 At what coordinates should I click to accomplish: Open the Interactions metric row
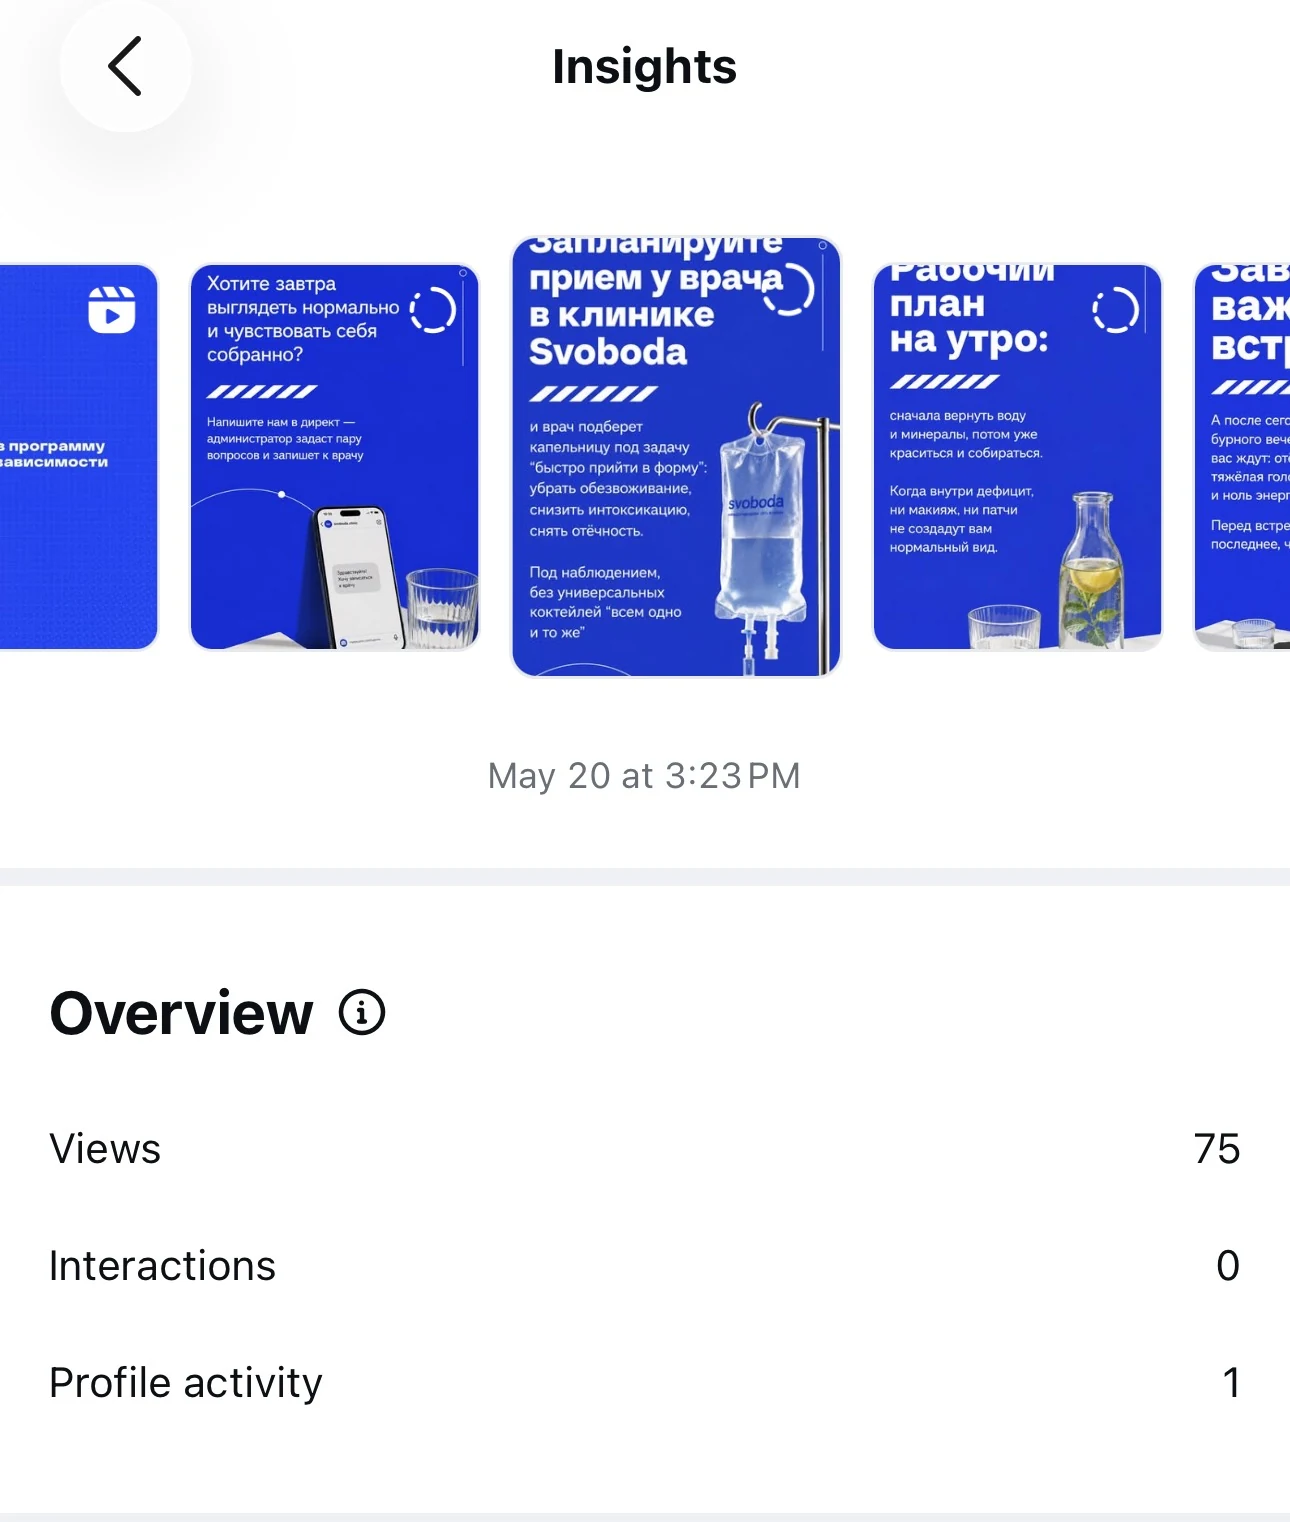[645, 1265]
